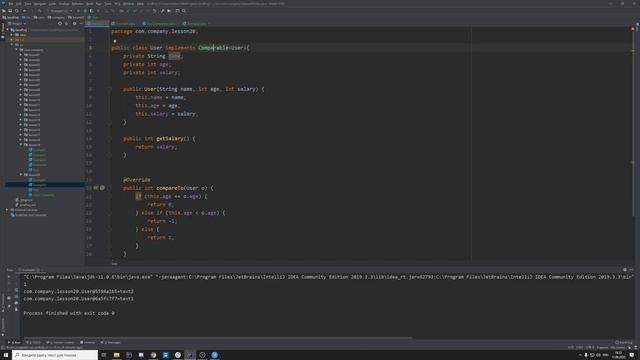The image size is (640, 360).
Task: Open Settings via the wrench icon
Action: coord(162,11)
